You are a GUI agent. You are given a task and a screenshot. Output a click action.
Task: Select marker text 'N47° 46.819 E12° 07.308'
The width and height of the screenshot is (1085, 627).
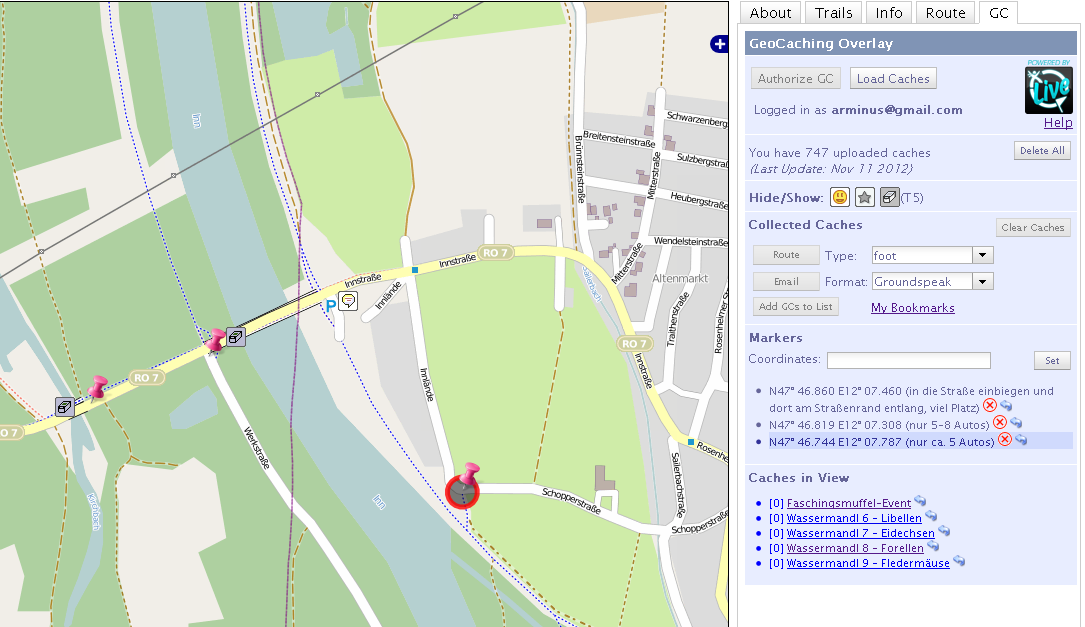coord(837,425)
